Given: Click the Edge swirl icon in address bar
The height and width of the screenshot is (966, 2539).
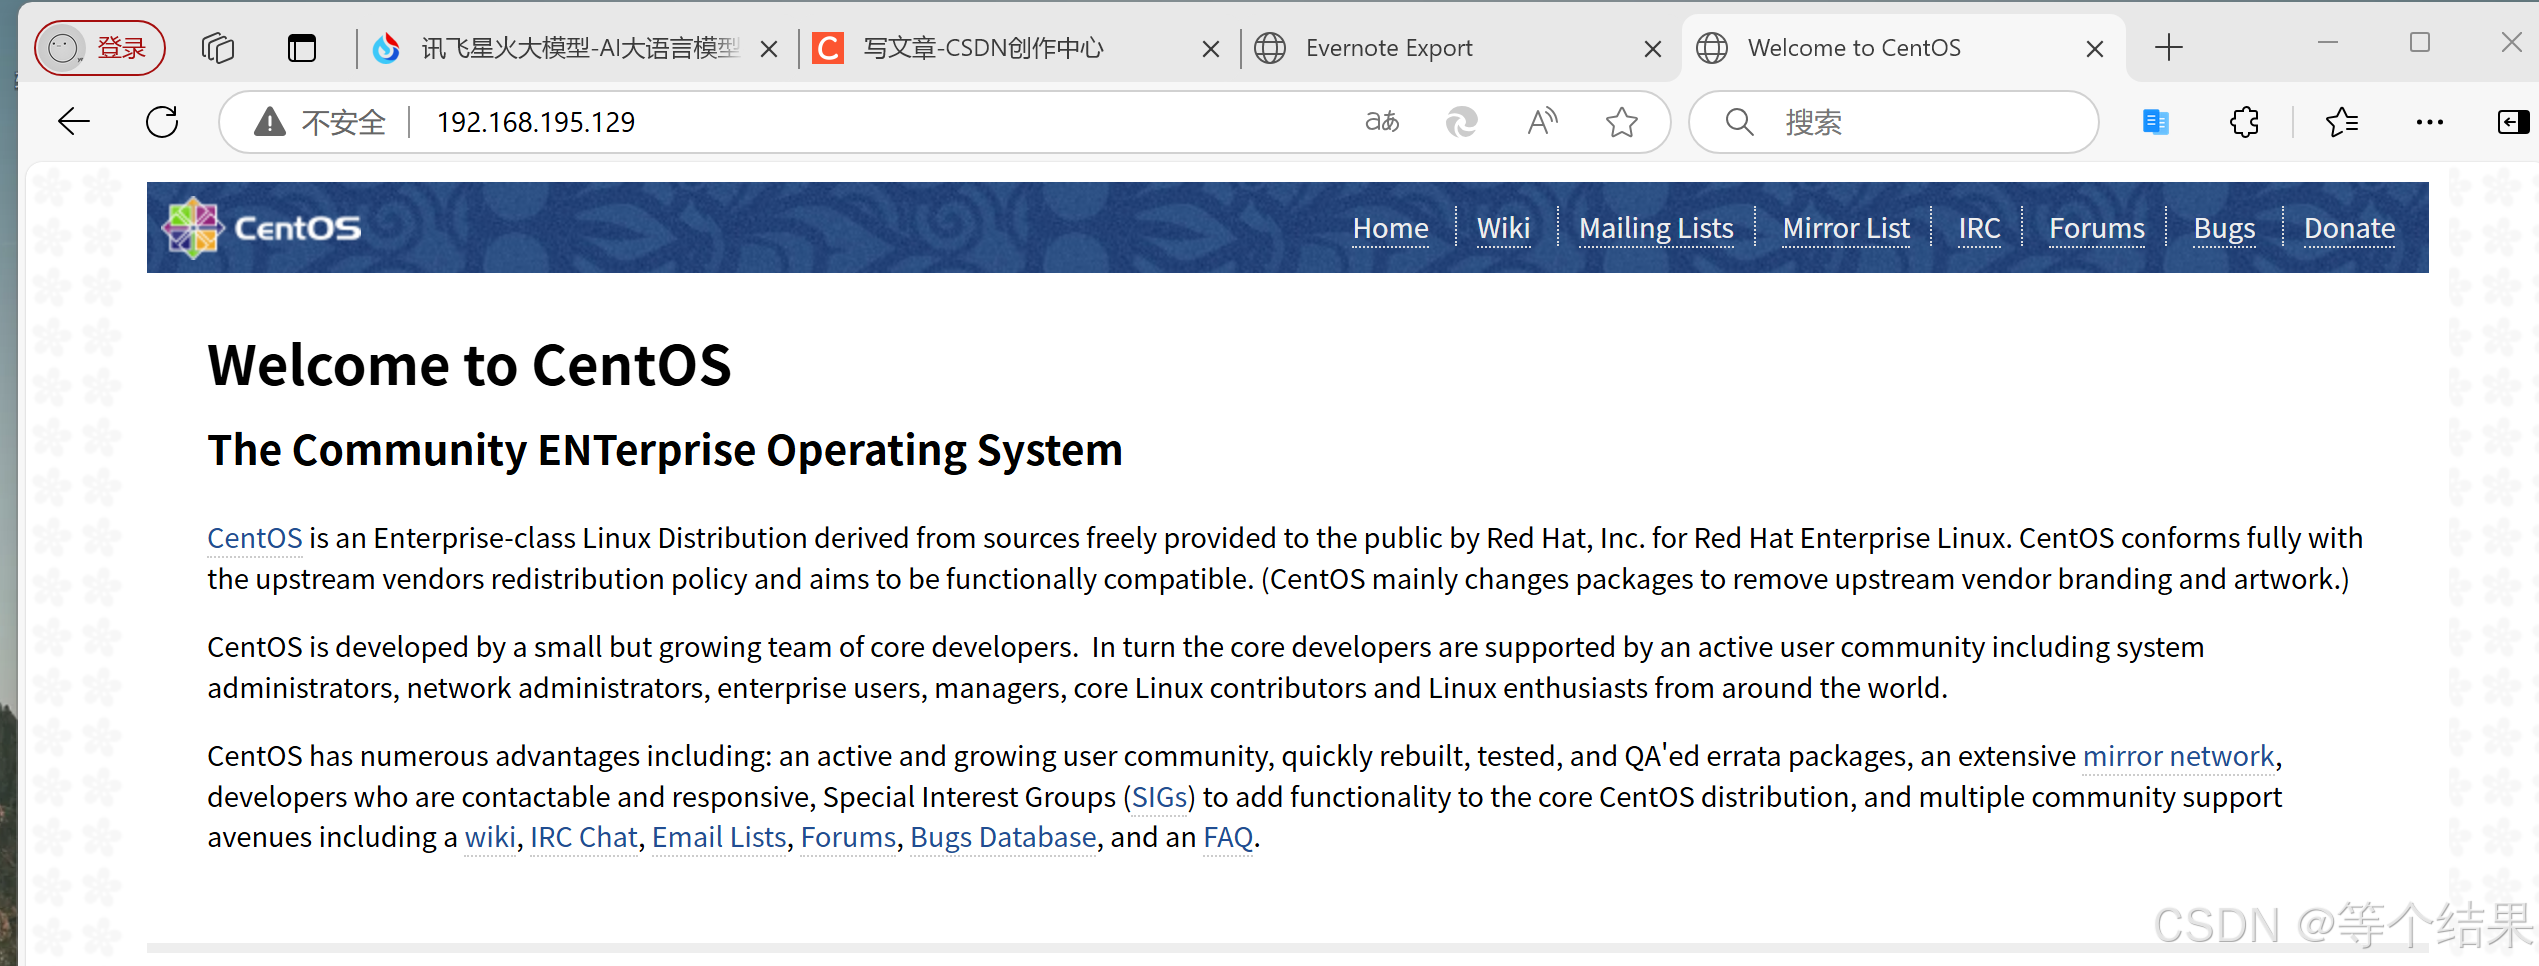Looking at the screenshot, I should [x=1462, y=122].
